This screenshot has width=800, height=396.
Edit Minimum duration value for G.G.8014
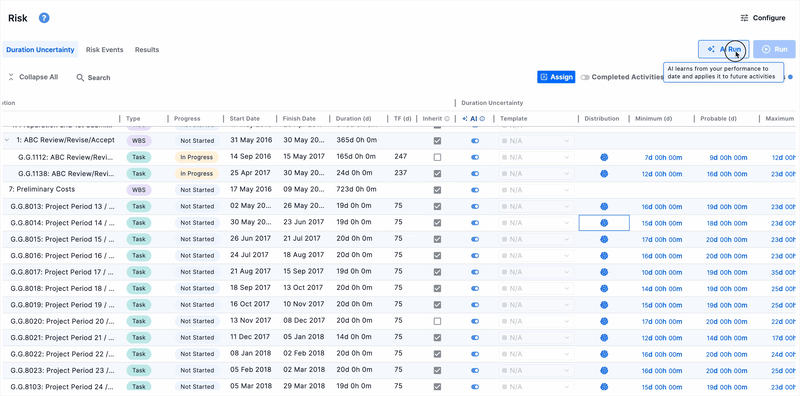pos(662,223)
